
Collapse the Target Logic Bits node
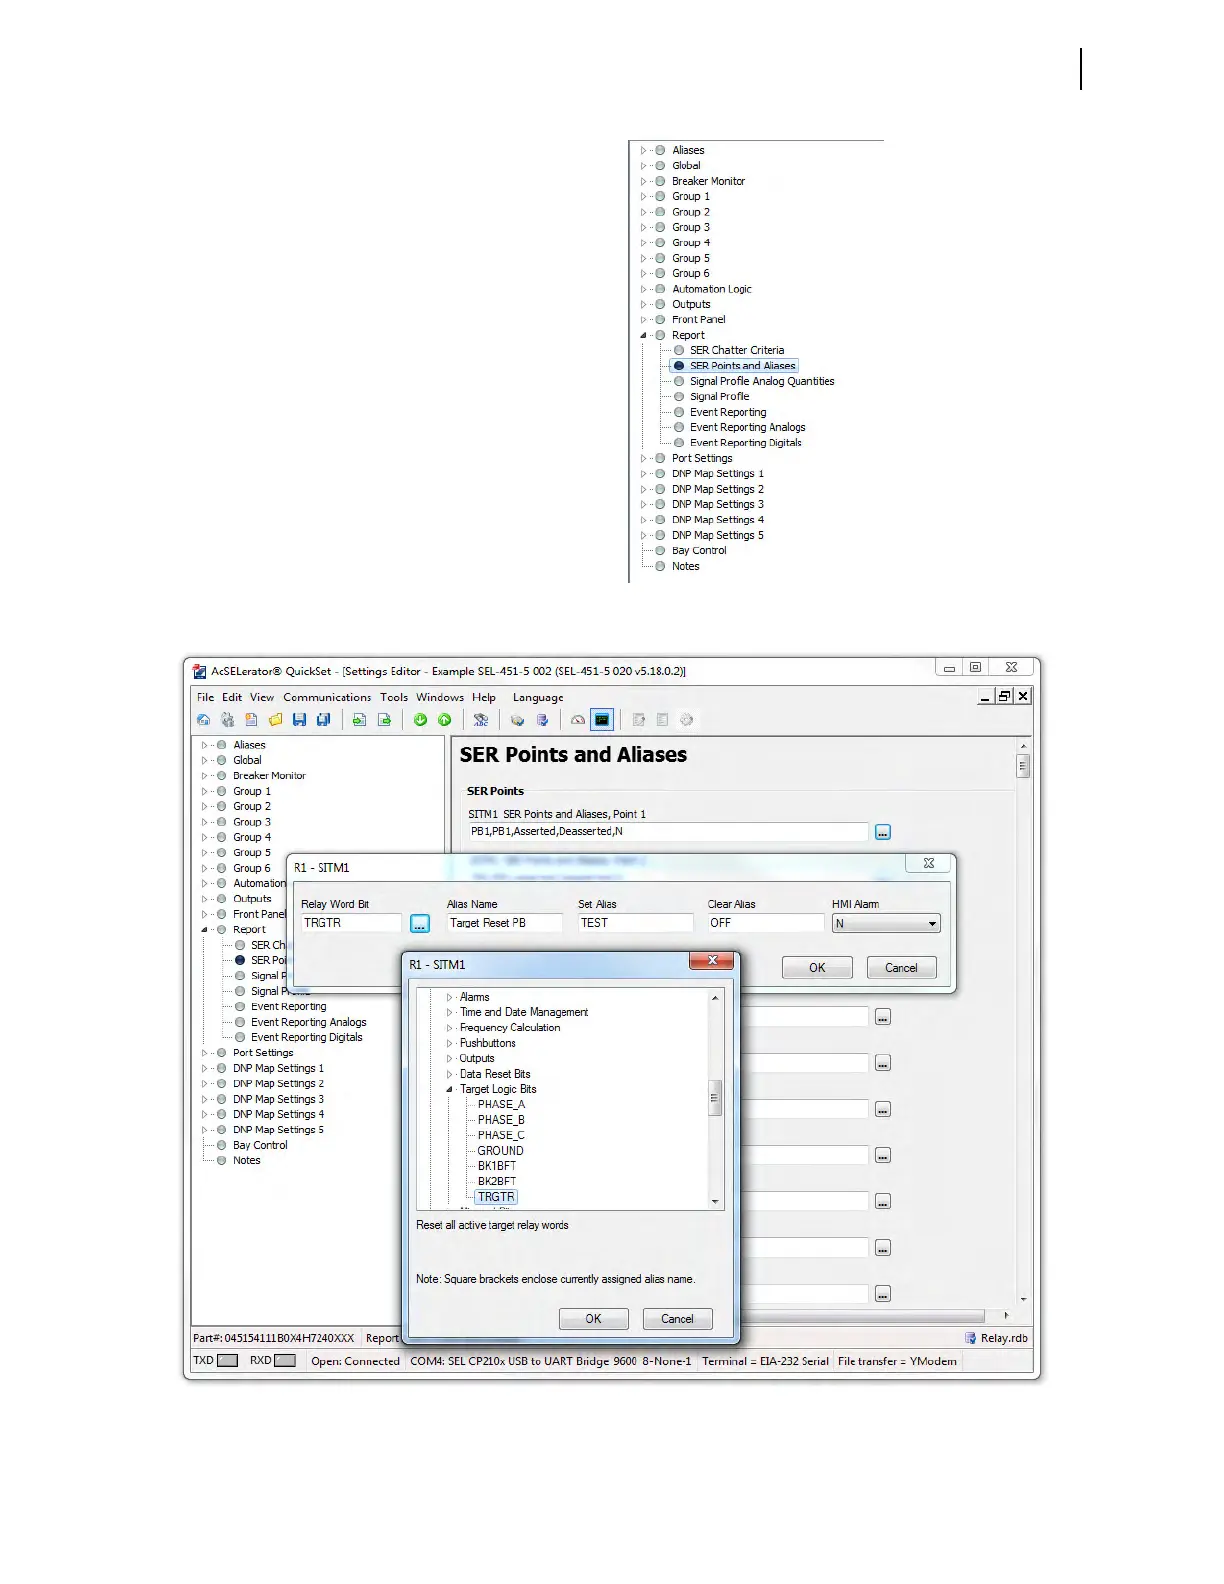pyautogui.click(x=450, y=1089)
